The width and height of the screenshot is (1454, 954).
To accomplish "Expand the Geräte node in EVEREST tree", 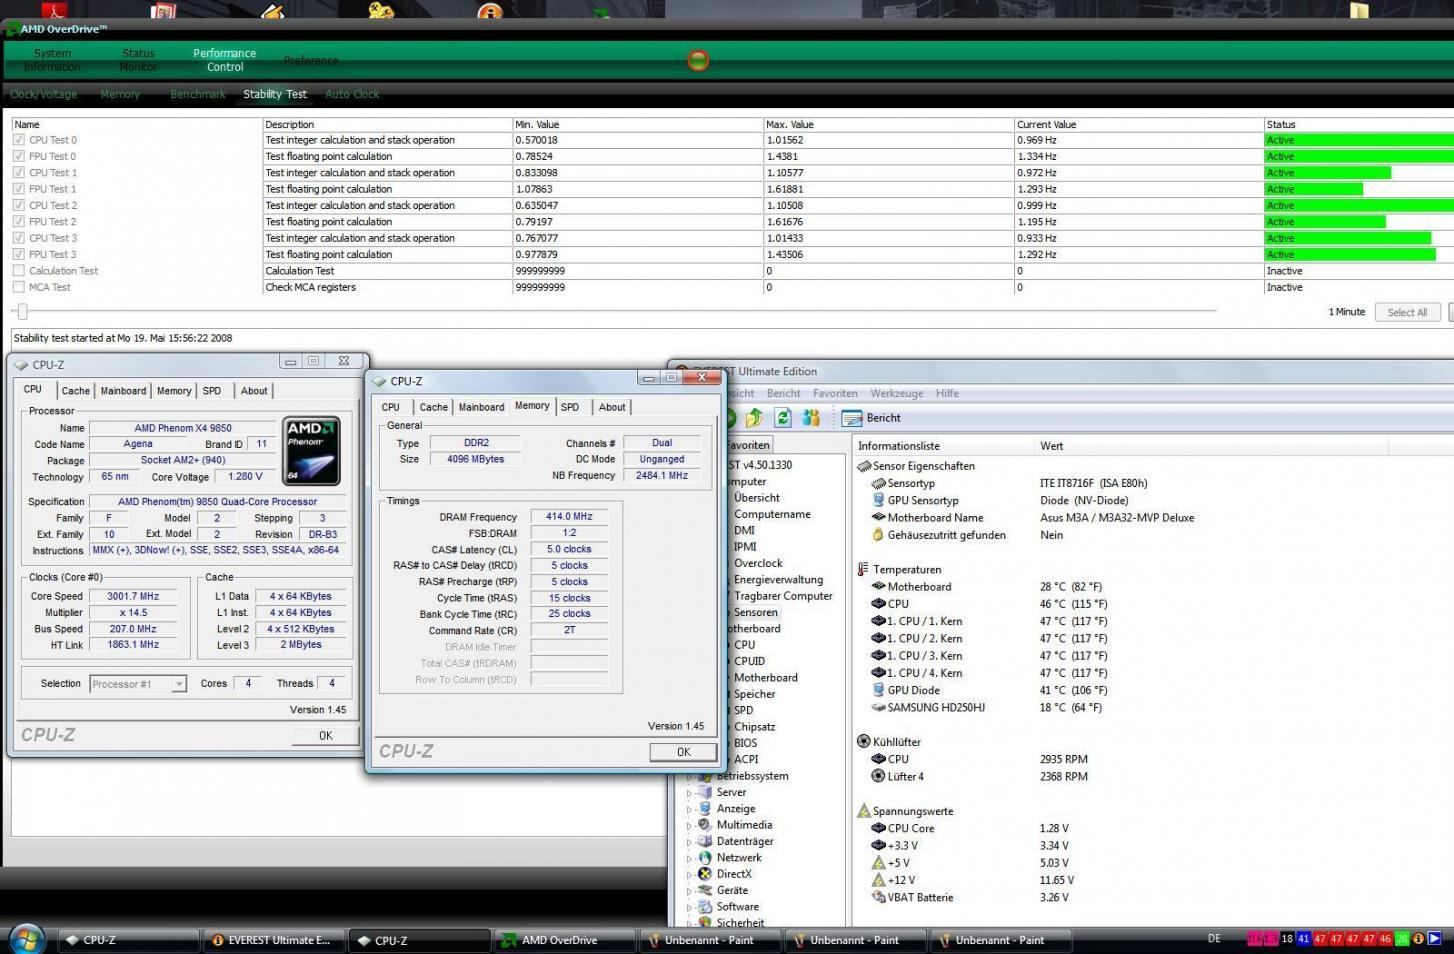I will tap(689, 891).
